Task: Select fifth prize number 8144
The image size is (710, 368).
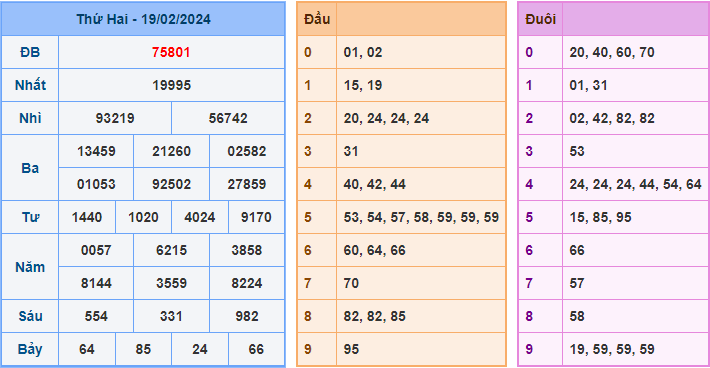Action: pos(96,283)
